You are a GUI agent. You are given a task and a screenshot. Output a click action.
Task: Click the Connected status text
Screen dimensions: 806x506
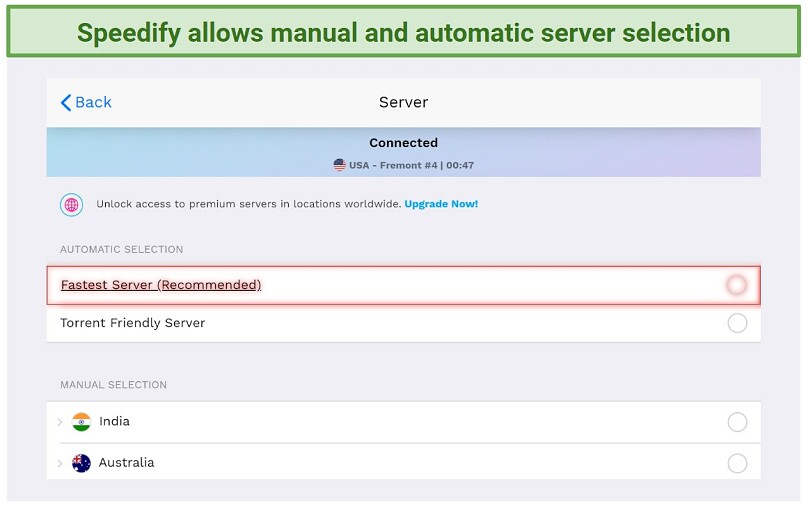coord(404,142)
